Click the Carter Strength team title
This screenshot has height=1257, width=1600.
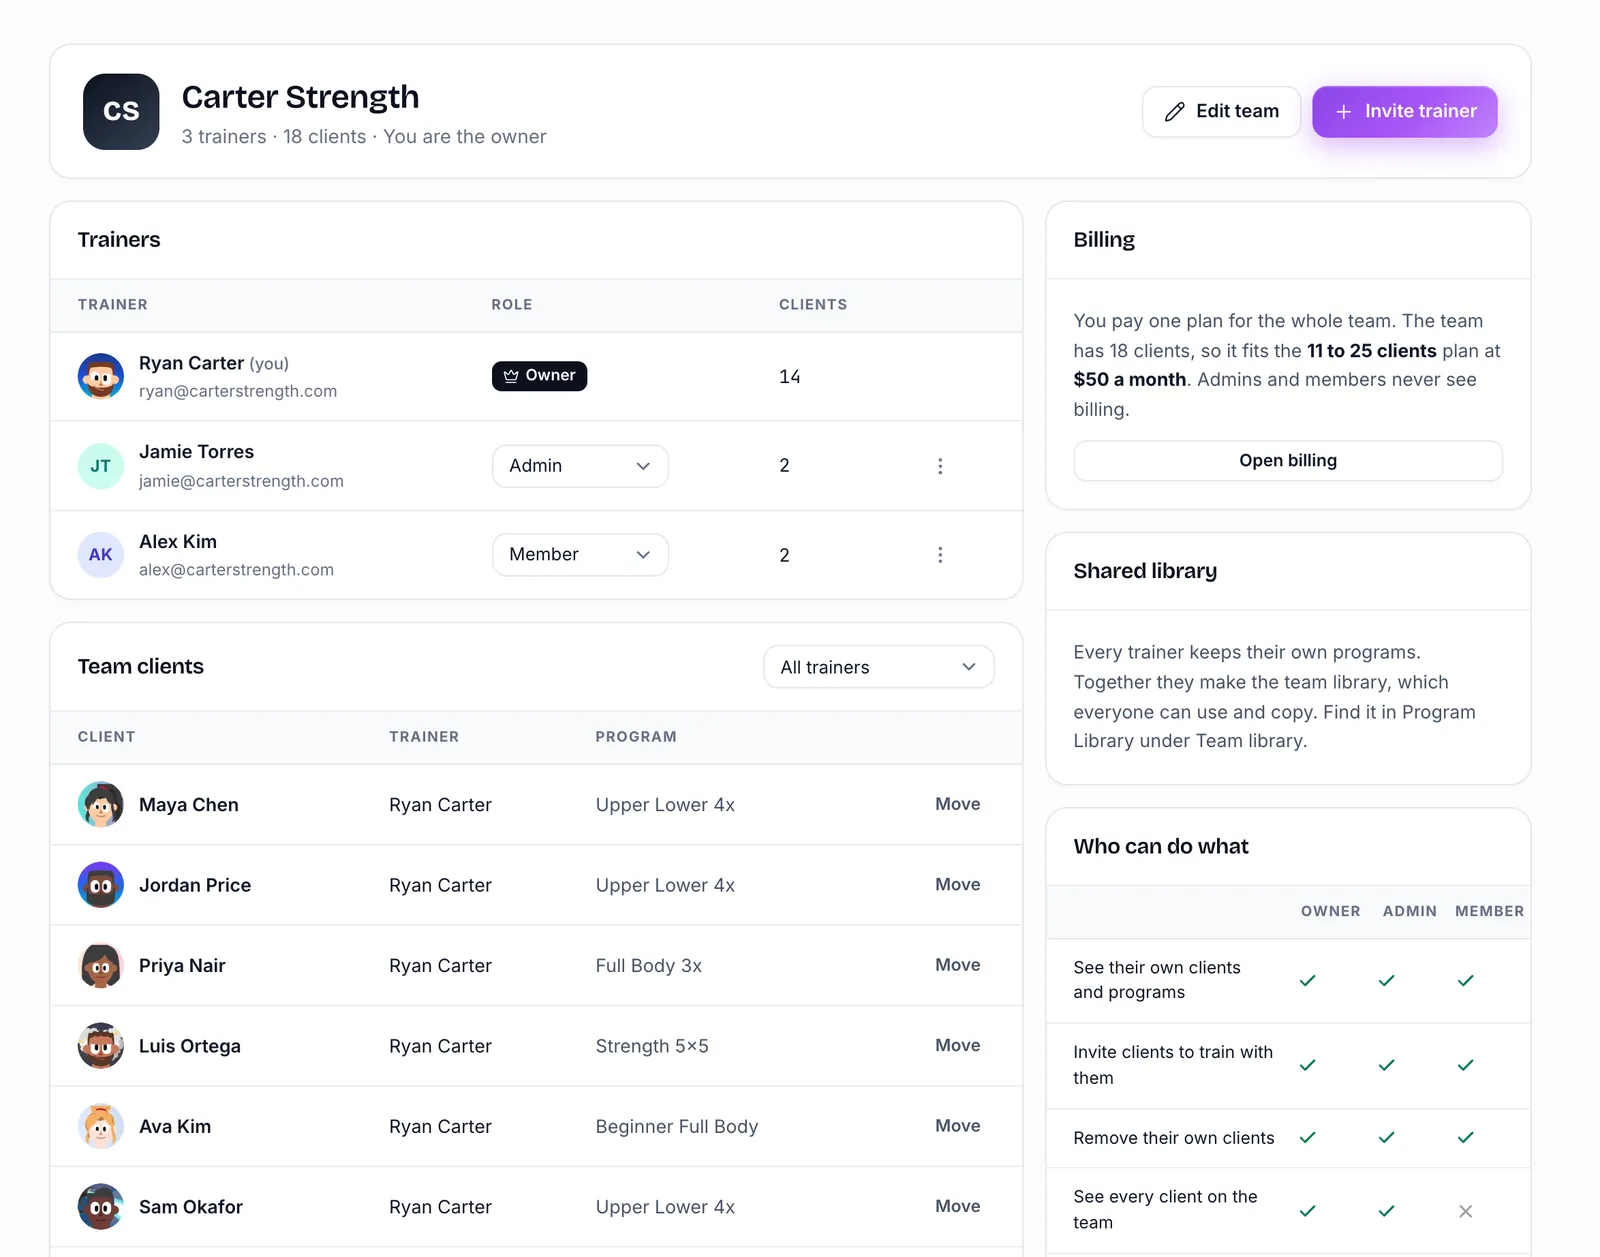tap(300, 97)
